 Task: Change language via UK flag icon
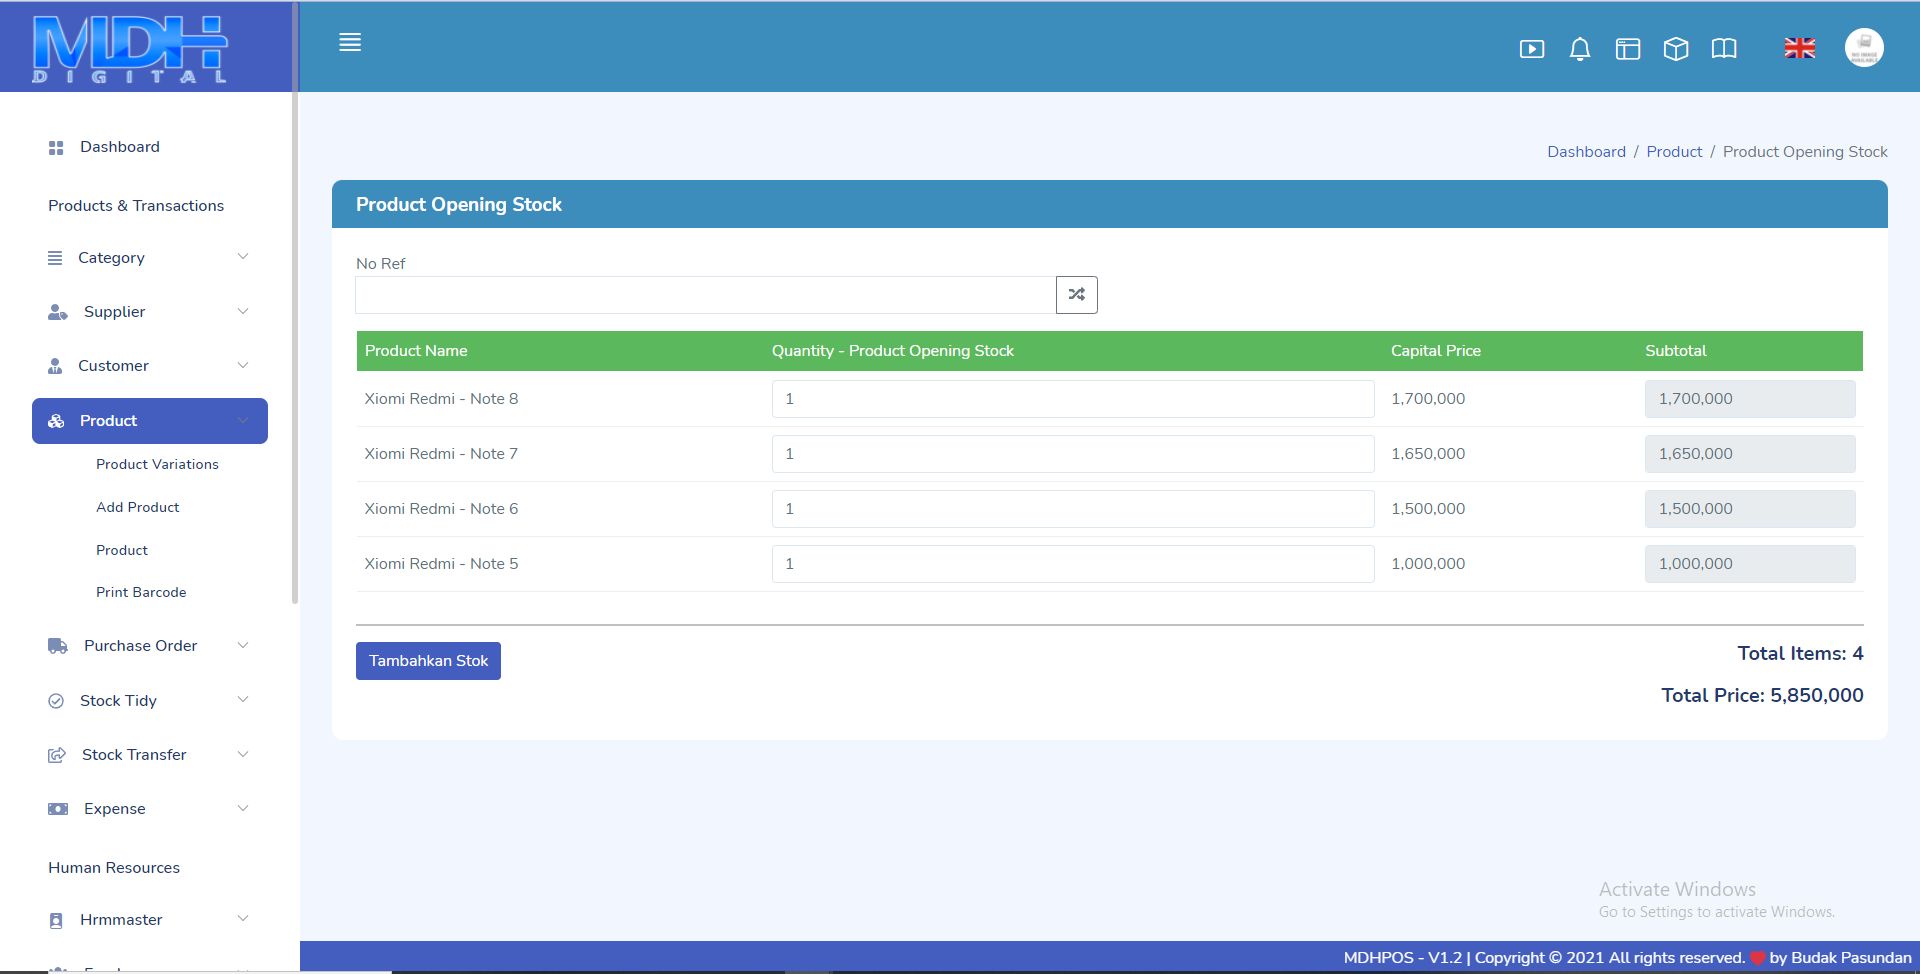pyautogui.click(x=1800, y=48)
